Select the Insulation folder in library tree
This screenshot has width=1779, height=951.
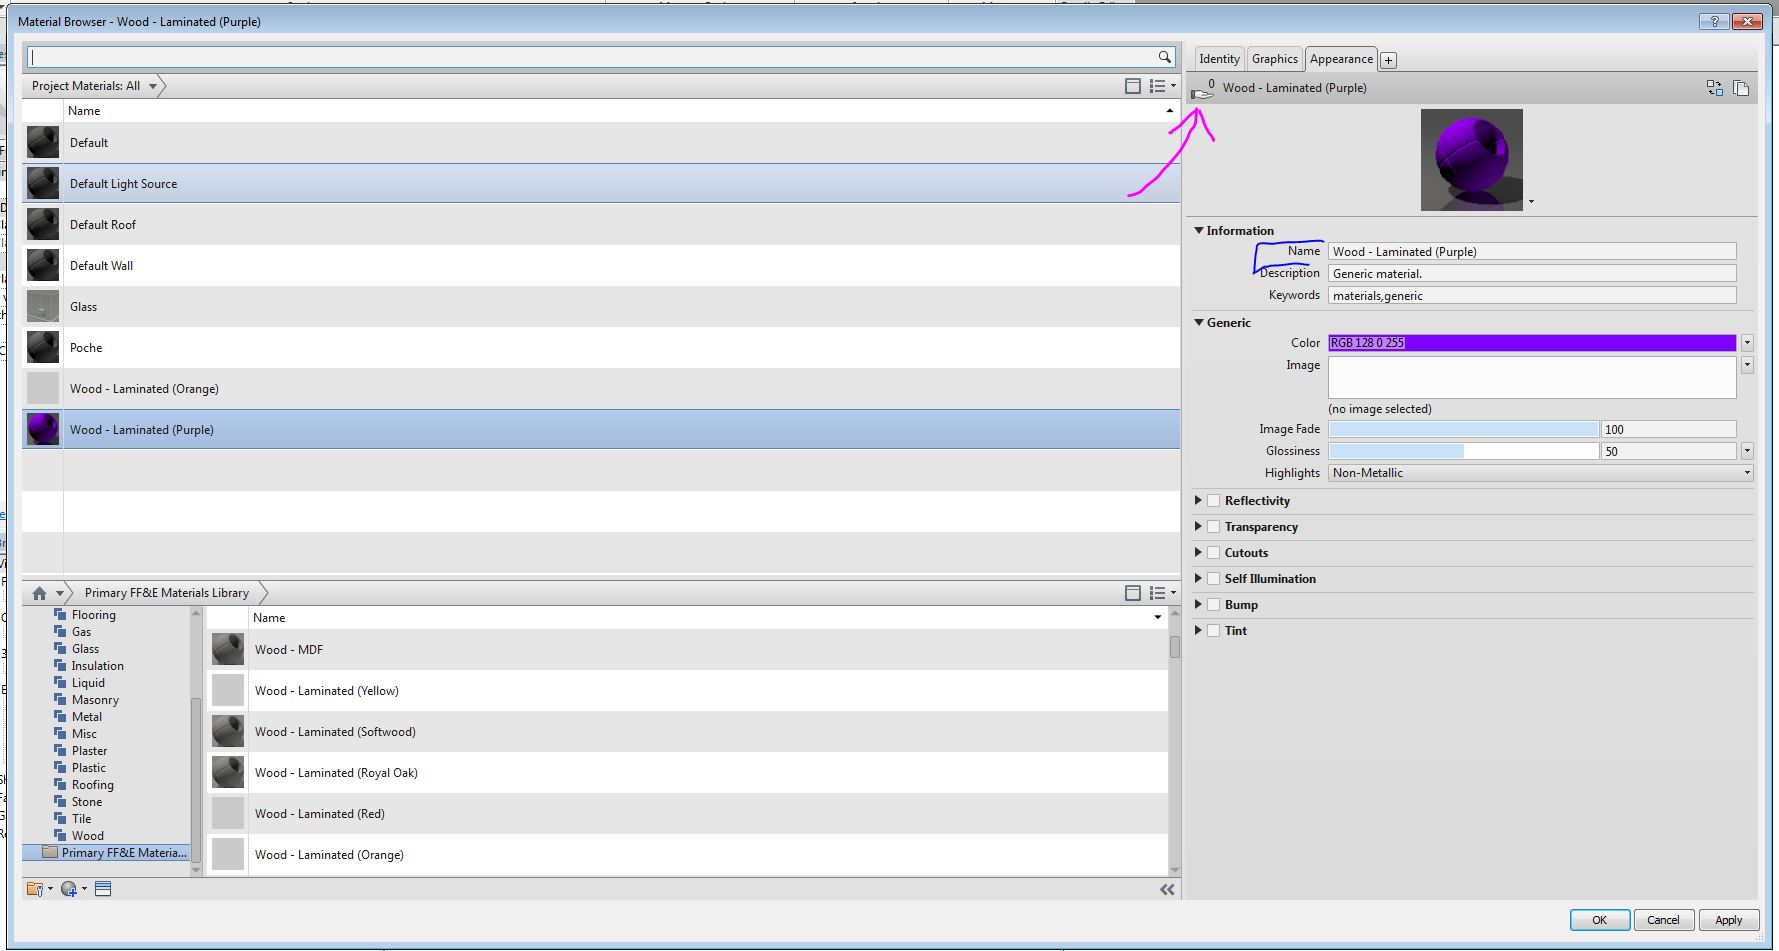pyautogui.click(x=98, y=666)
